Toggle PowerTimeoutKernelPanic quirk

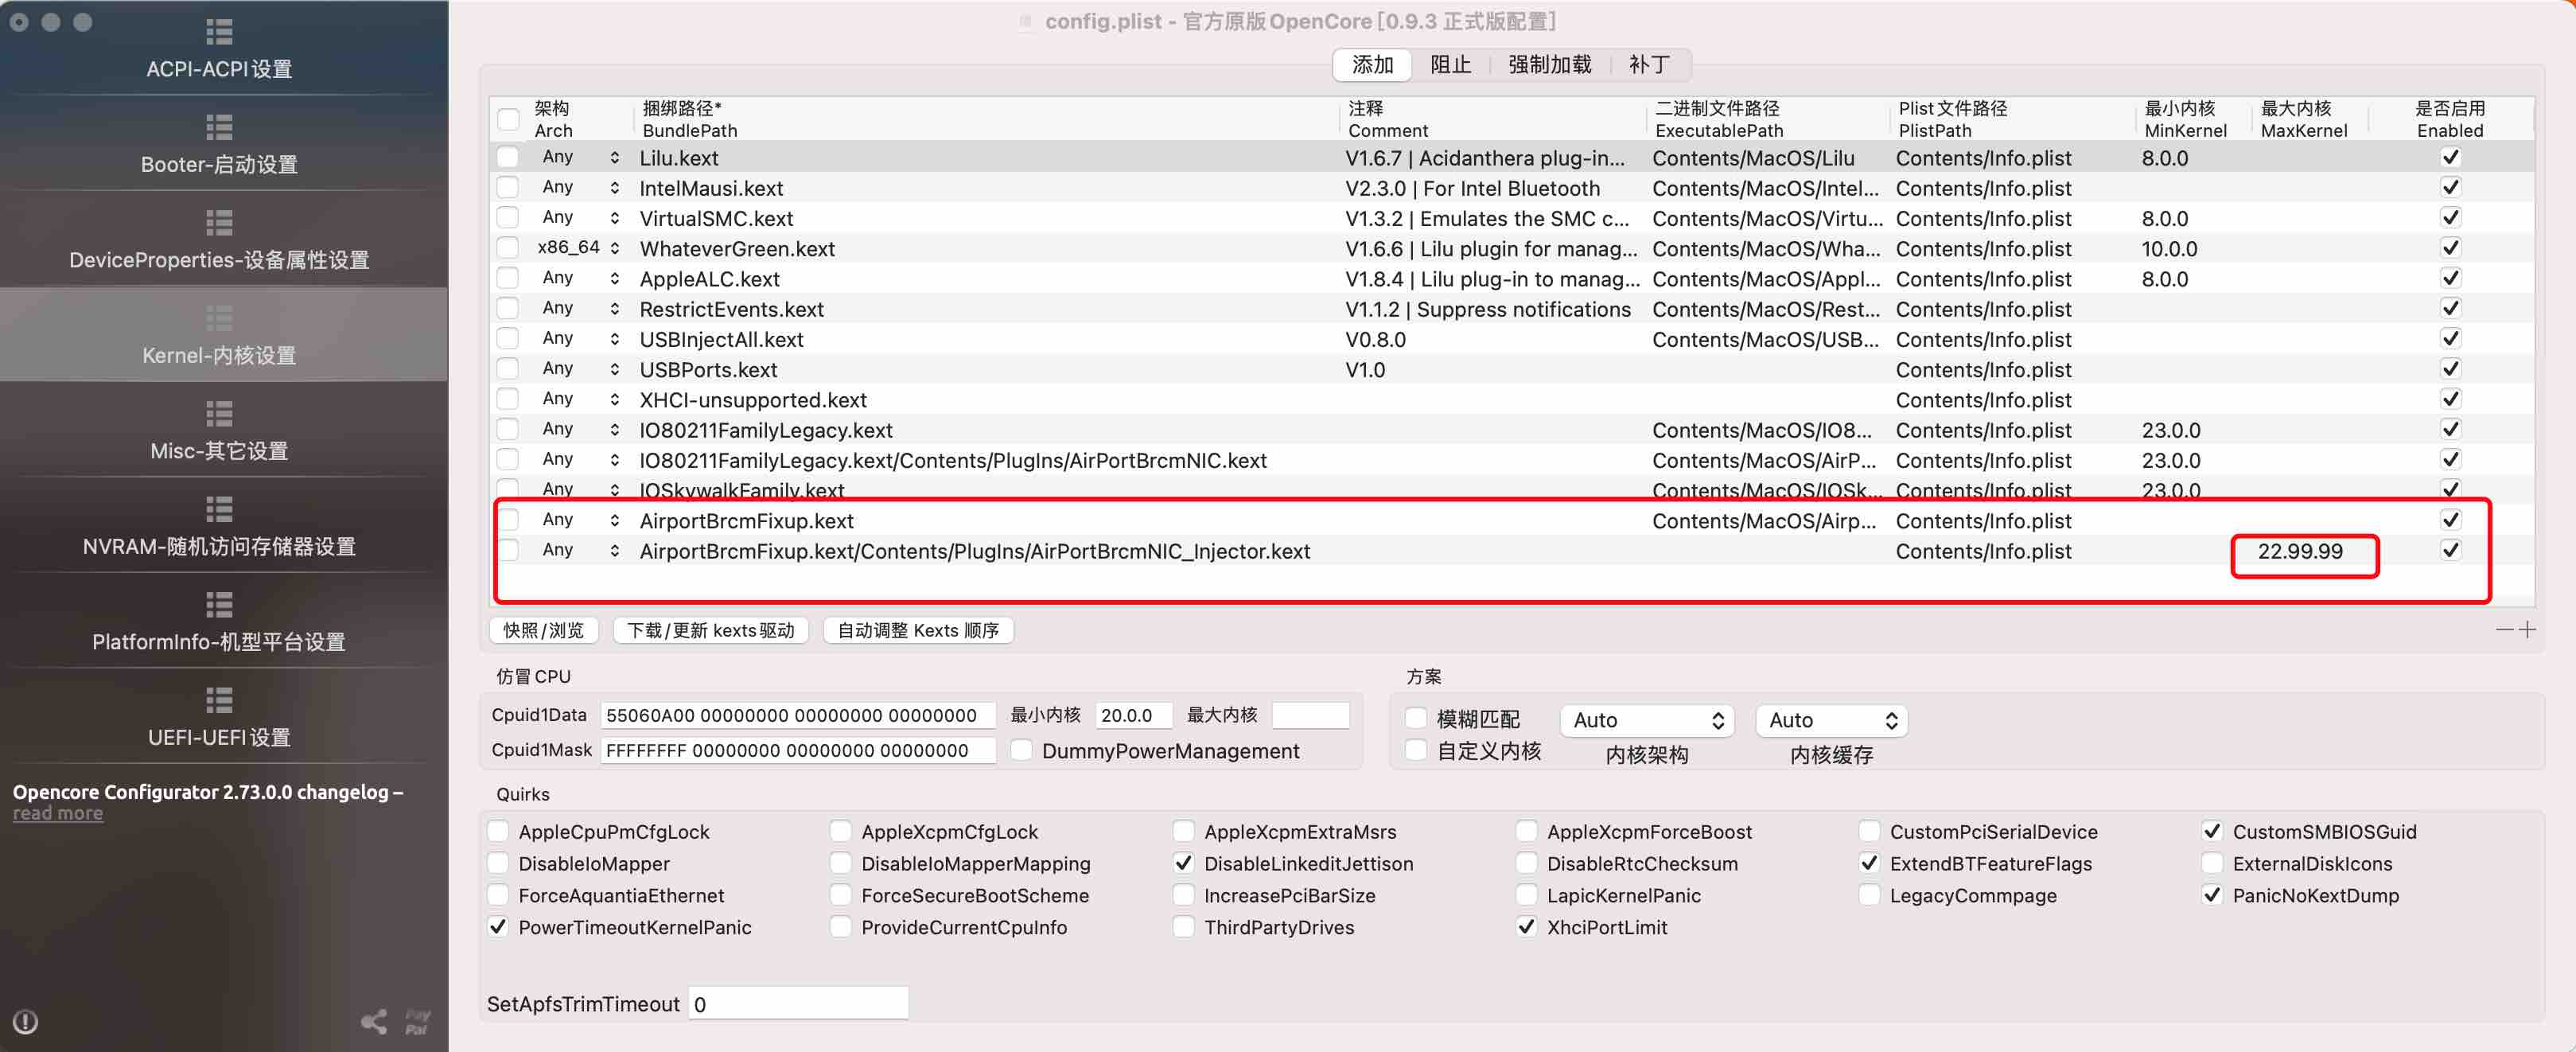498,927
